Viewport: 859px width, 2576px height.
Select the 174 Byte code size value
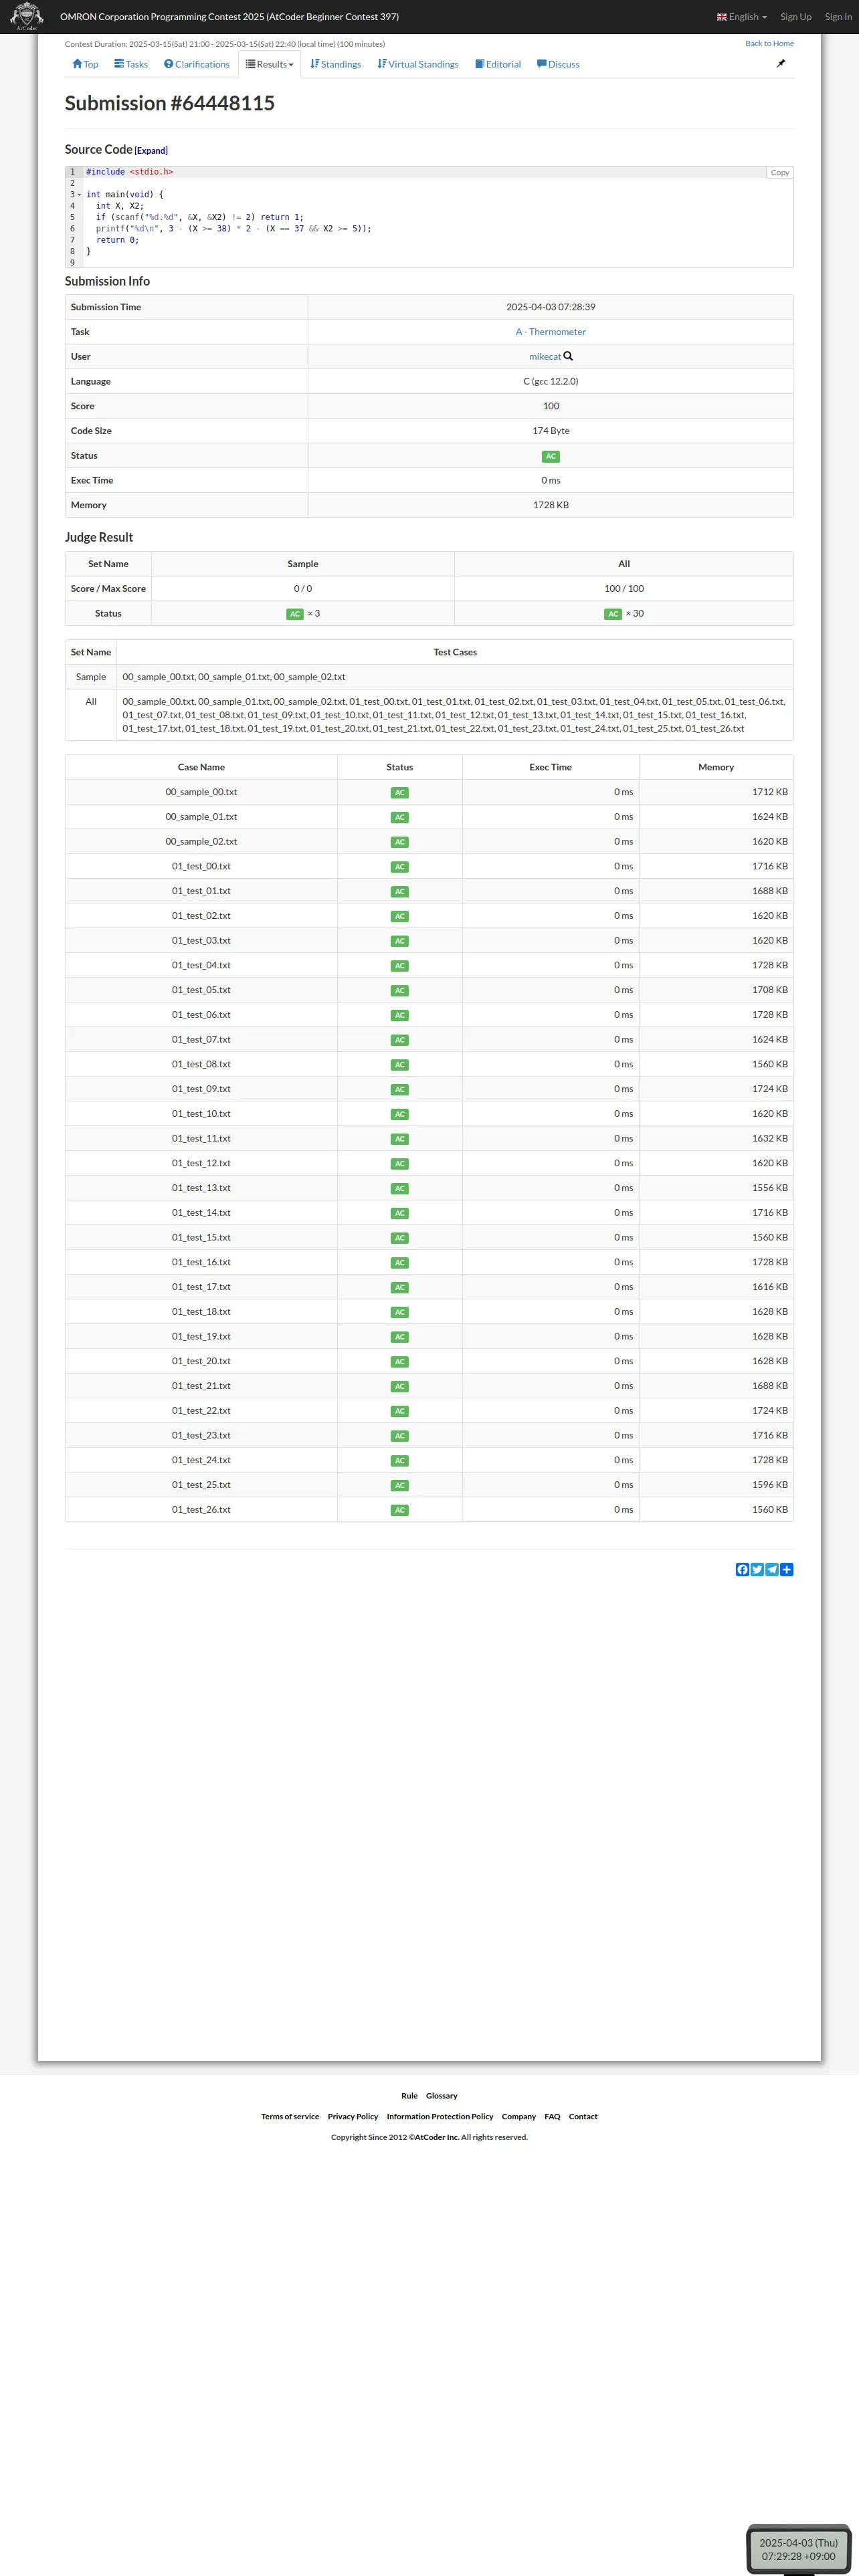point(551,431)
